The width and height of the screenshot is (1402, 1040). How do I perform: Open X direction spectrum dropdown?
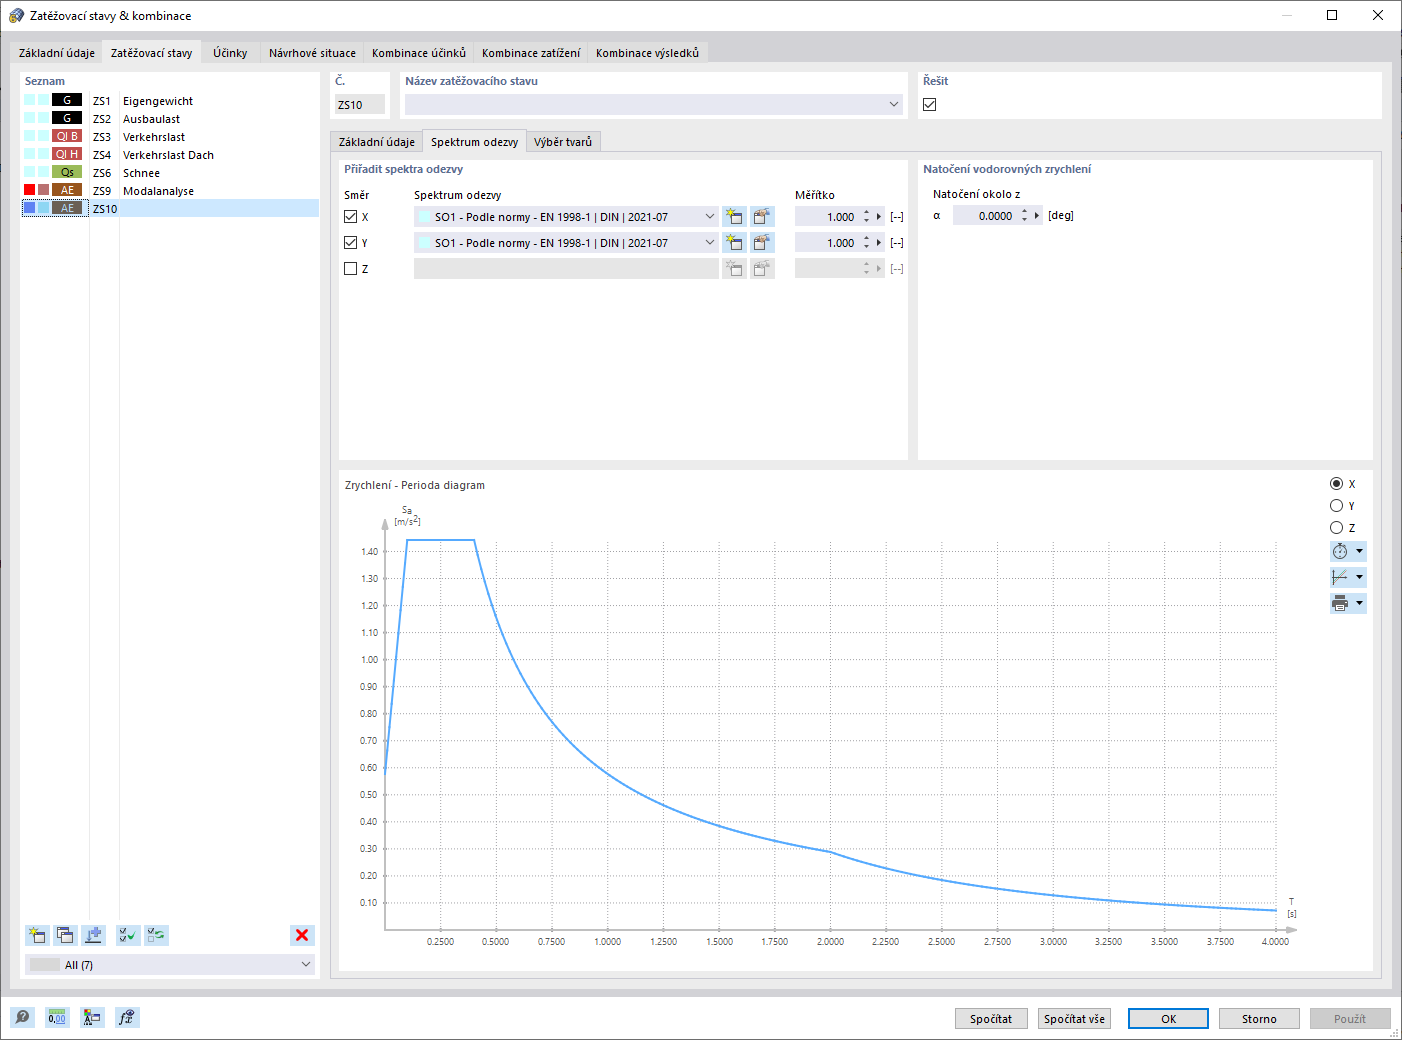point(710,216)
